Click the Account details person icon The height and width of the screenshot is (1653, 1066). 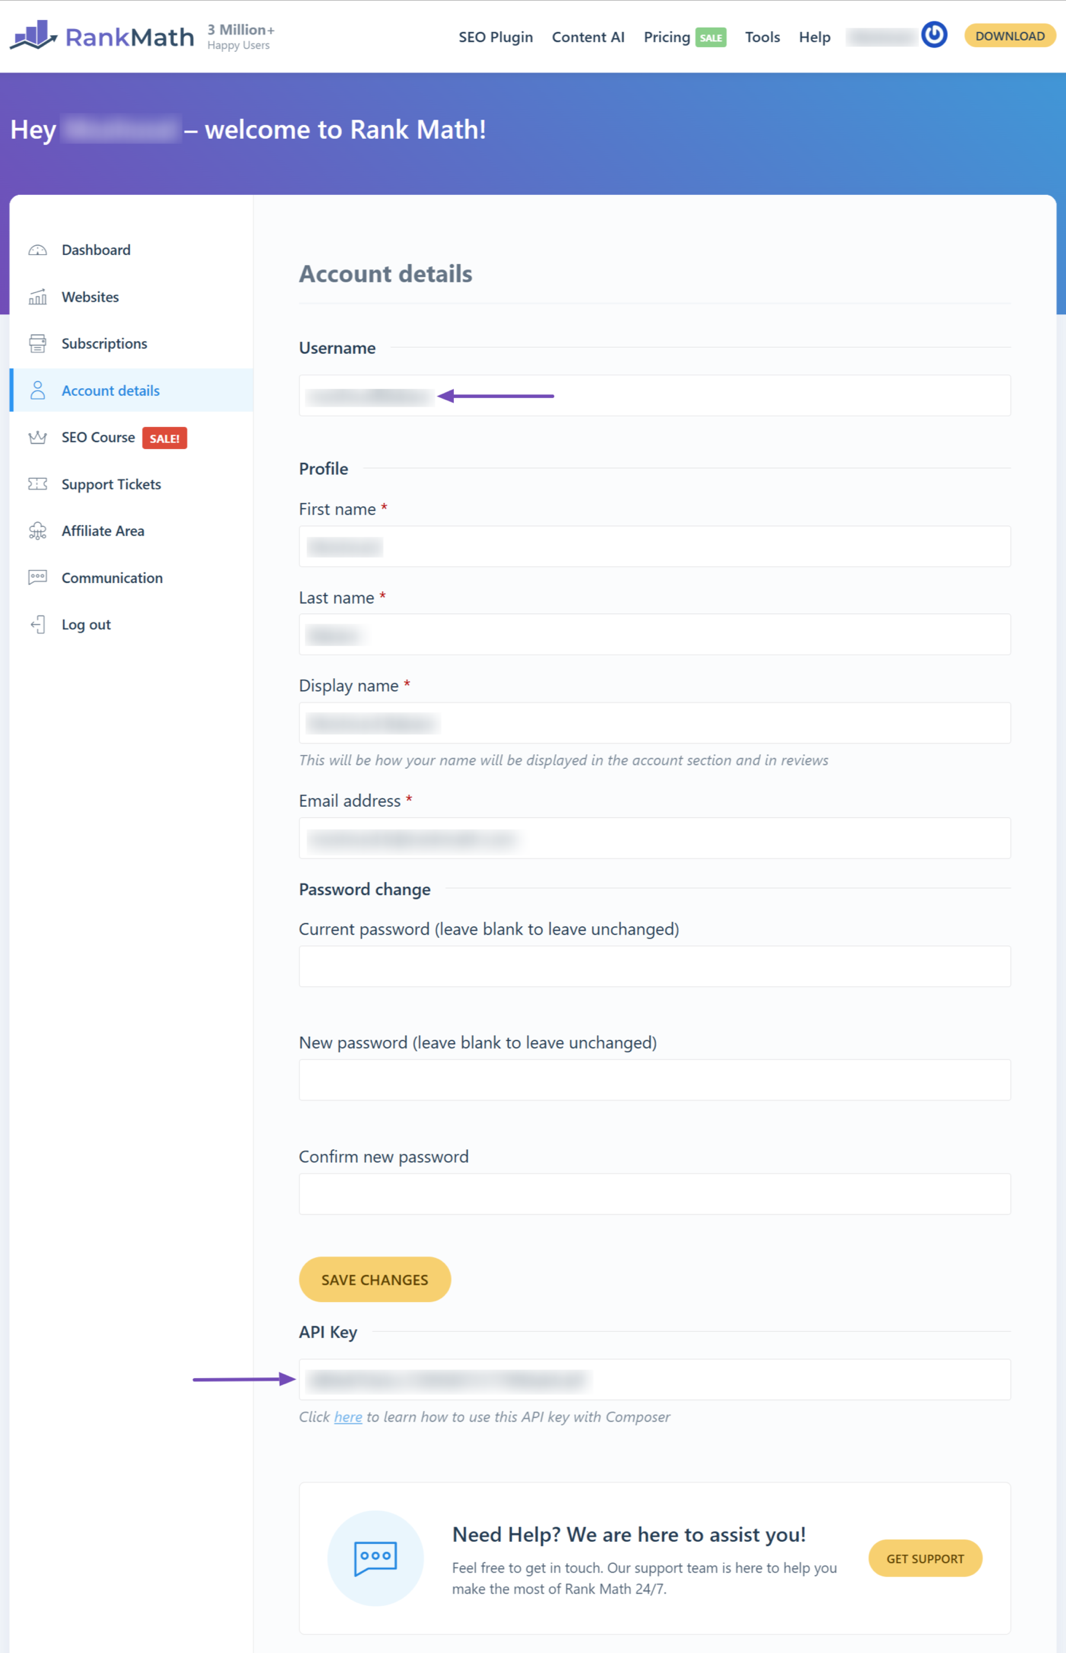[x=38, y=391]
